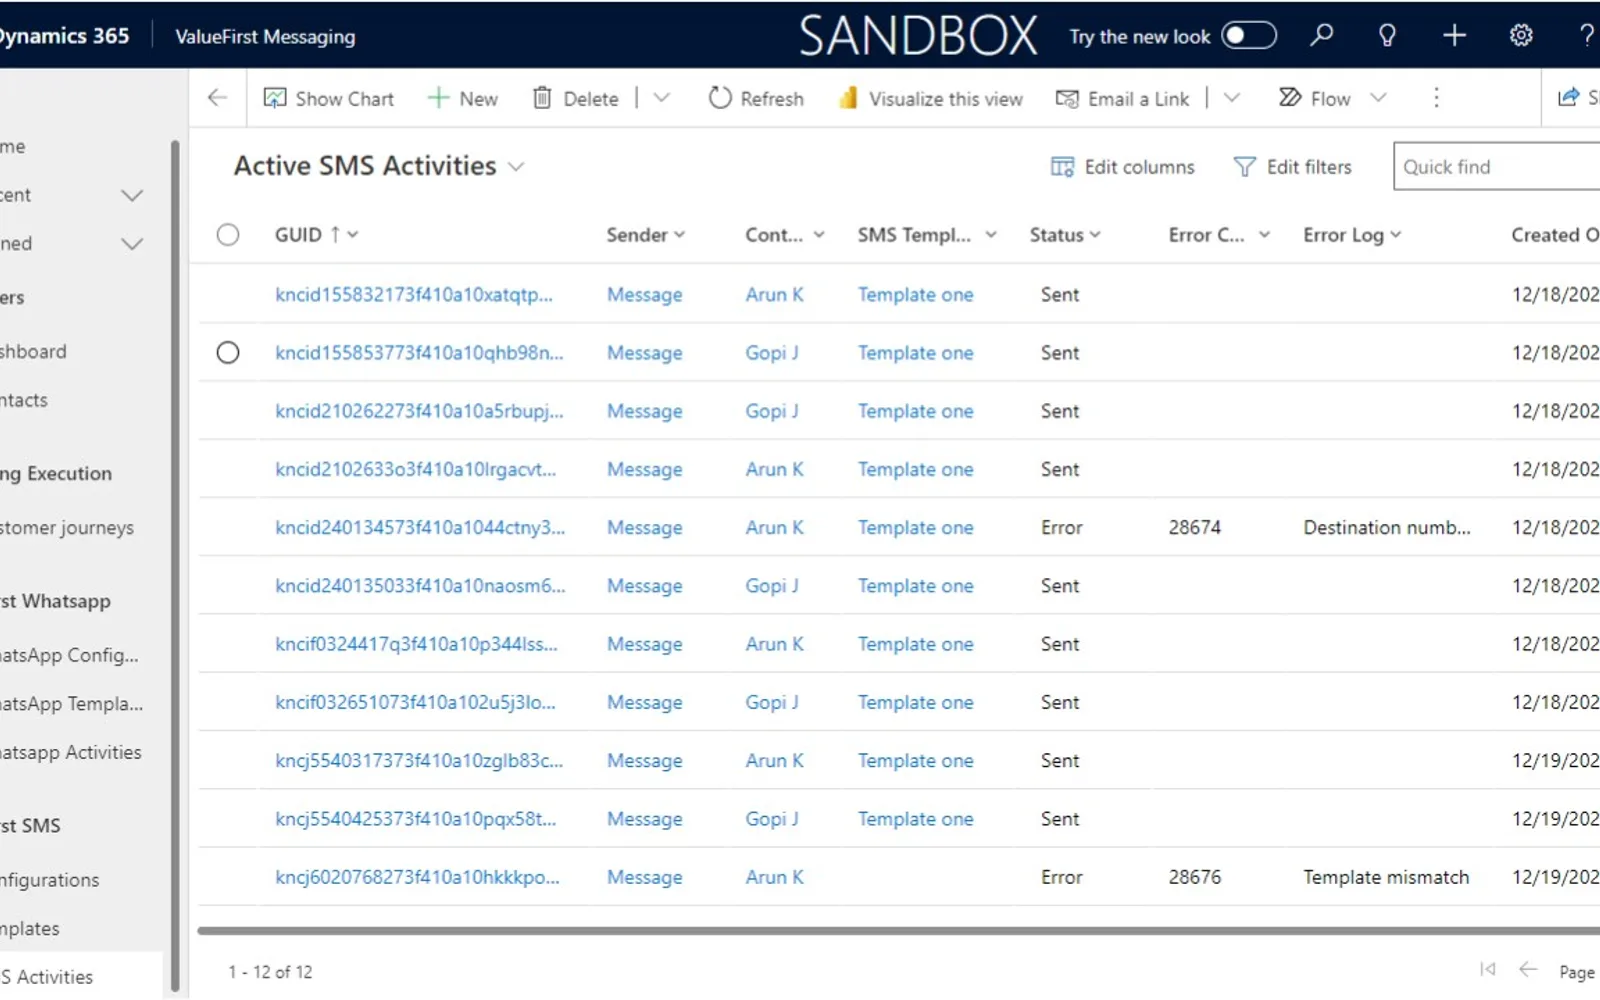The width and height of the screenshot is (1600, 1000).
Task: Click the search magnifier icon in header
Action: tap(1321, 35)
